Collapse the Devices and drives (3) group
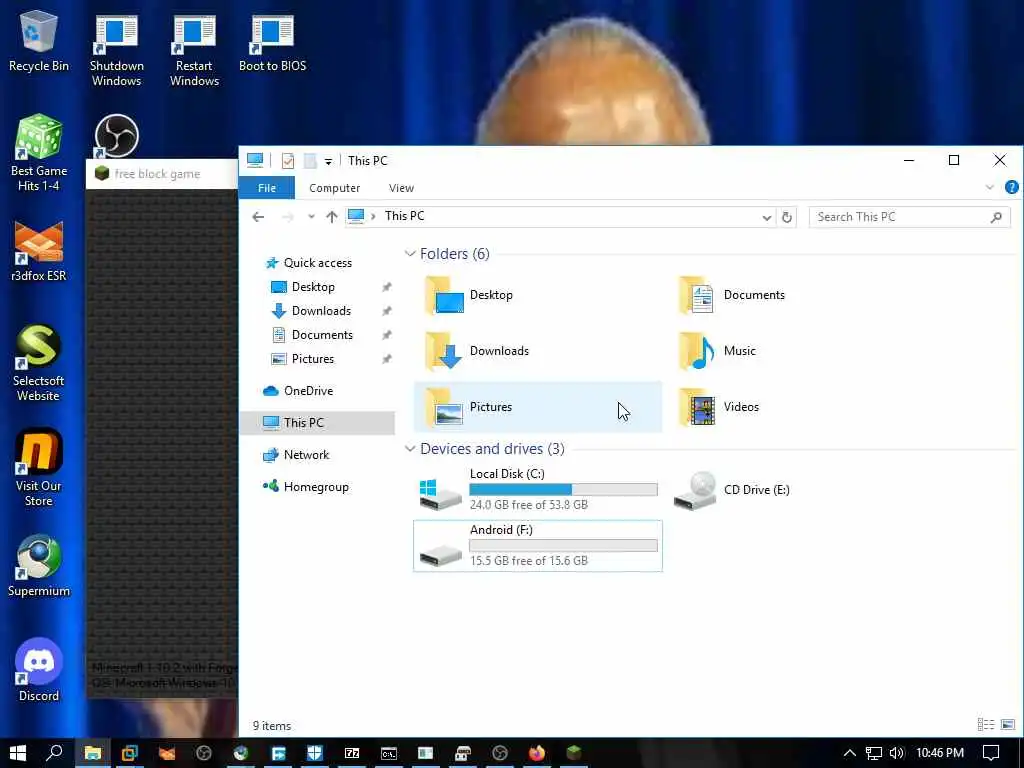 pyautogui.click(x=410, y=449)
